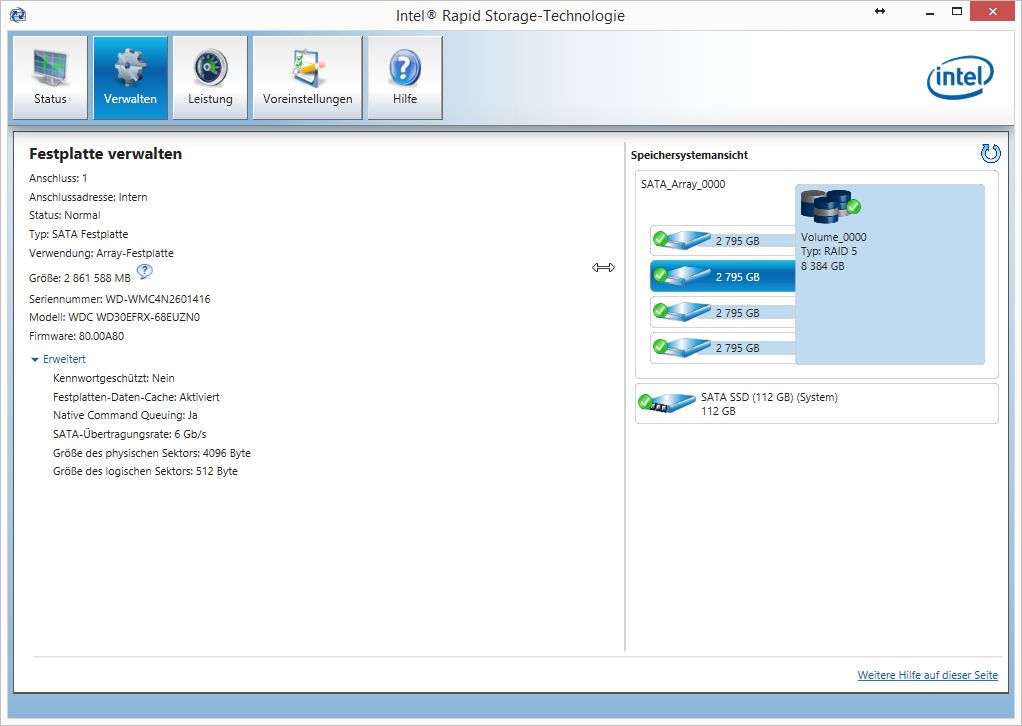Click the Typ: SATA Festplatte text

78,234
